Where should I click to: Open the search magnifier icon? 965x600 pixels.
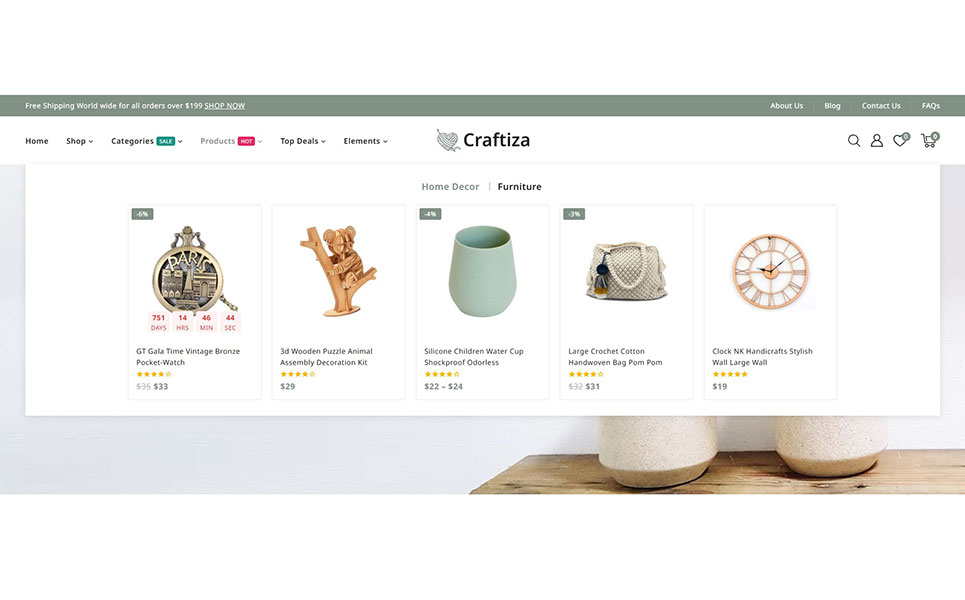pyautogui.click(x=854, y=141)
